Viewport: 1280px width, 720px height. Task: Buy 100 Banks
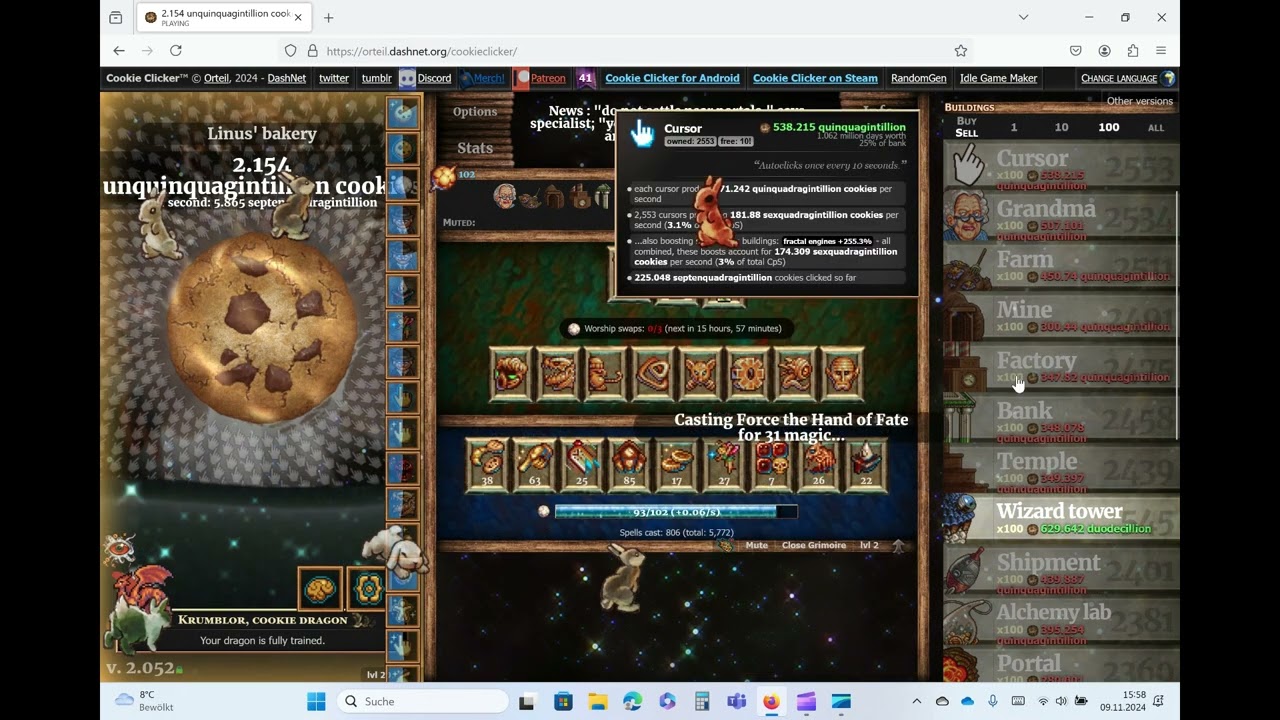pos(1061,418)
